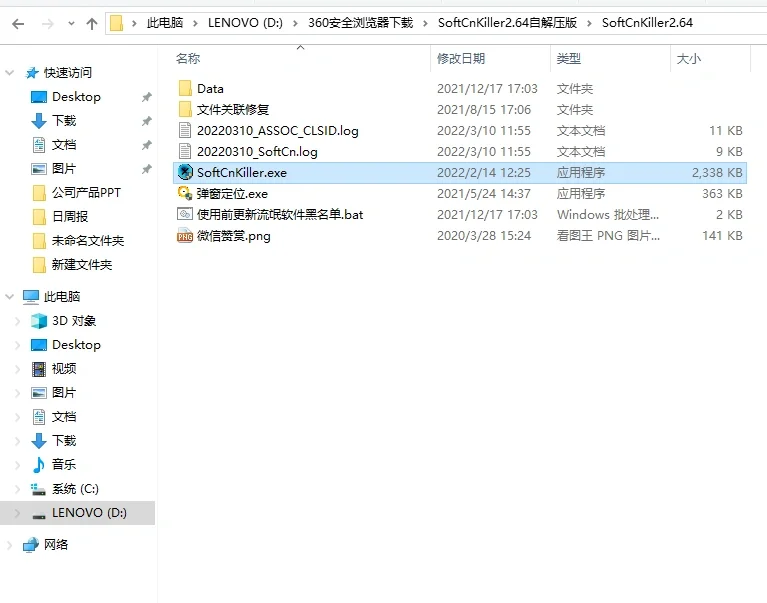
Task: Collapse the 快速访问 section
Action: point(9,73)
